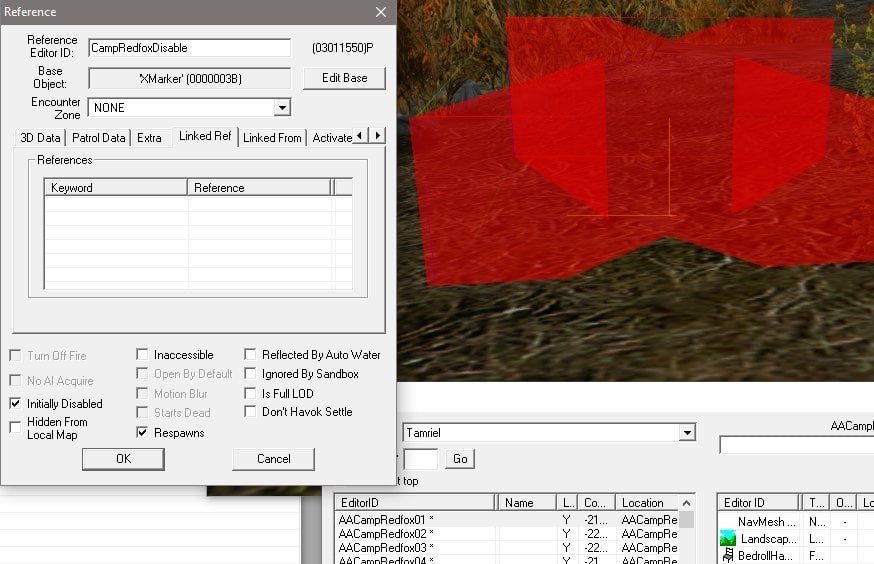
Task: Sort cell list by Name column
Action: [x=527, y=503]
